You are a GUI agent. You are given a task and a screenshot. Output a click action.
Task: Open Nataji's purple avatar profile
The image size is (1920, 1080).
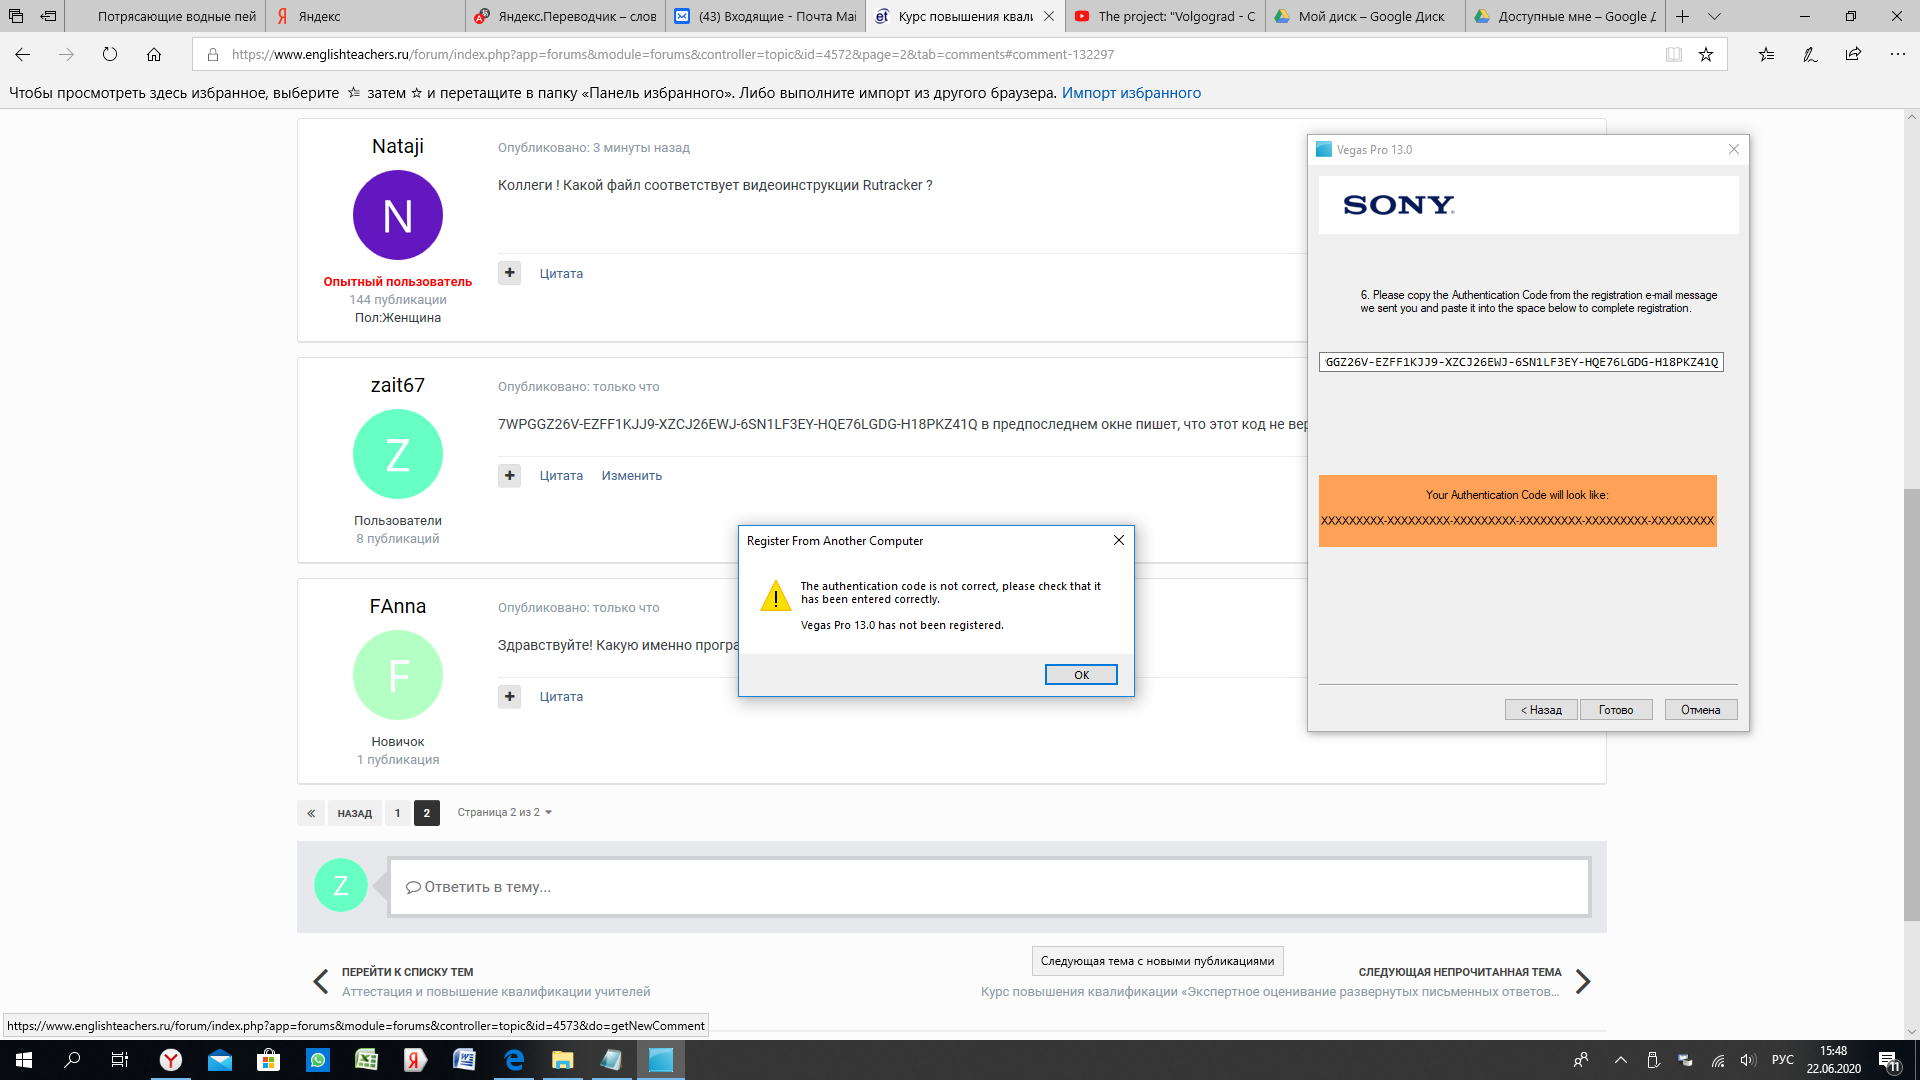coord(398,215)
